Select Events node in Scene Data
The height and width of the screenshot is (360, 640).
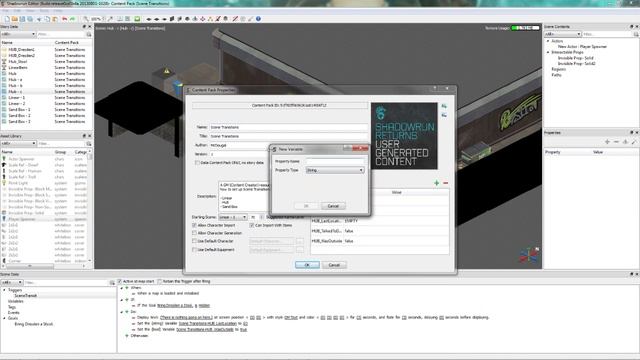click(13, 313)
